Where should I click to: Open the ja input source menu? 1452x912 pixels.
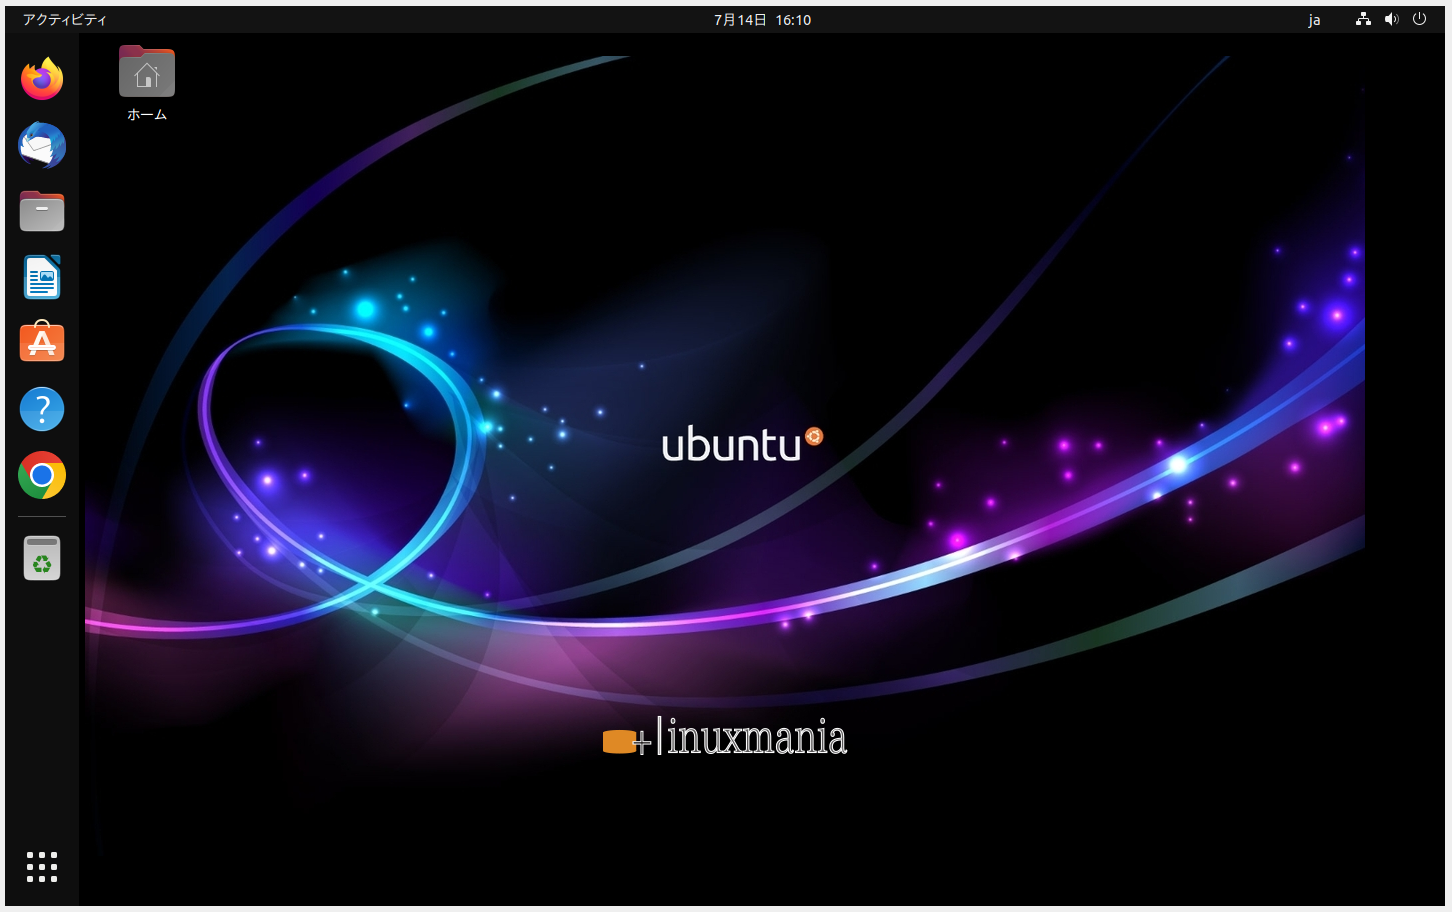click(x=1314, y=20)
